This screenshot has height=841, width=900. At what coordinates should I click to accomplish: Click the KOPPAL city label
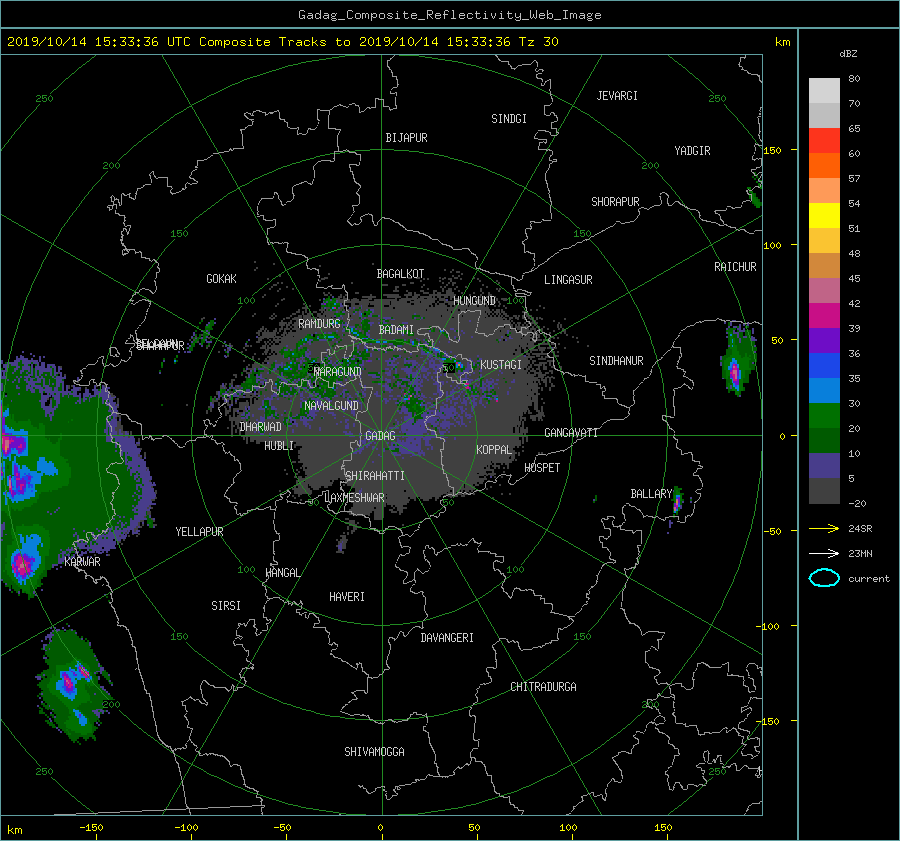point(494,450)
